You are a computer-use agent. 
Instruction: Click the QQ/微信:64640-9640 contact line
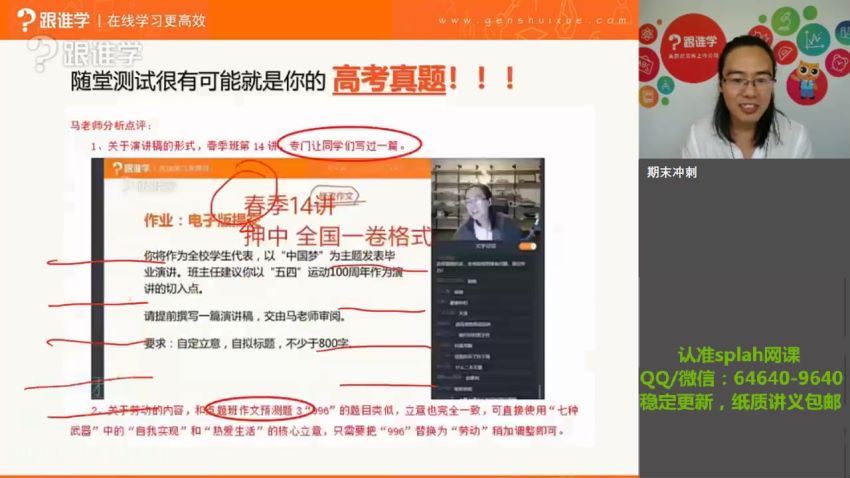tap(741, 378)
